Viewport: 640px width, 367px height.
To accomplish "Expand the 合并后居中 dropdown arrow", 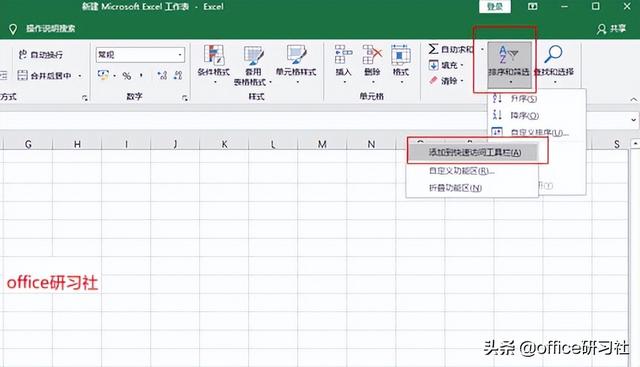I will pyautogui.click(x=80, y=76).
